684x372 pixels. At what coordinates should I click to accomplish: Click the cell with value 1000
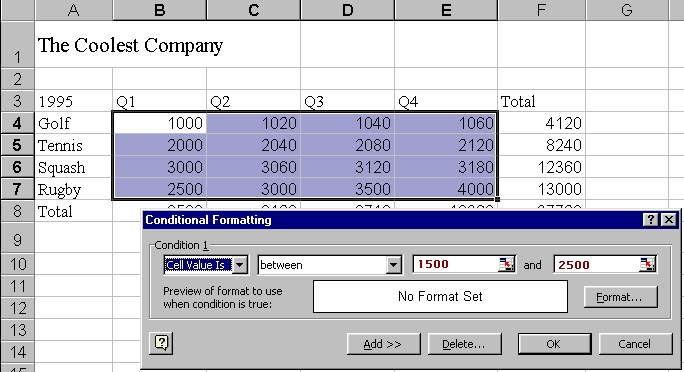(160, 123)
